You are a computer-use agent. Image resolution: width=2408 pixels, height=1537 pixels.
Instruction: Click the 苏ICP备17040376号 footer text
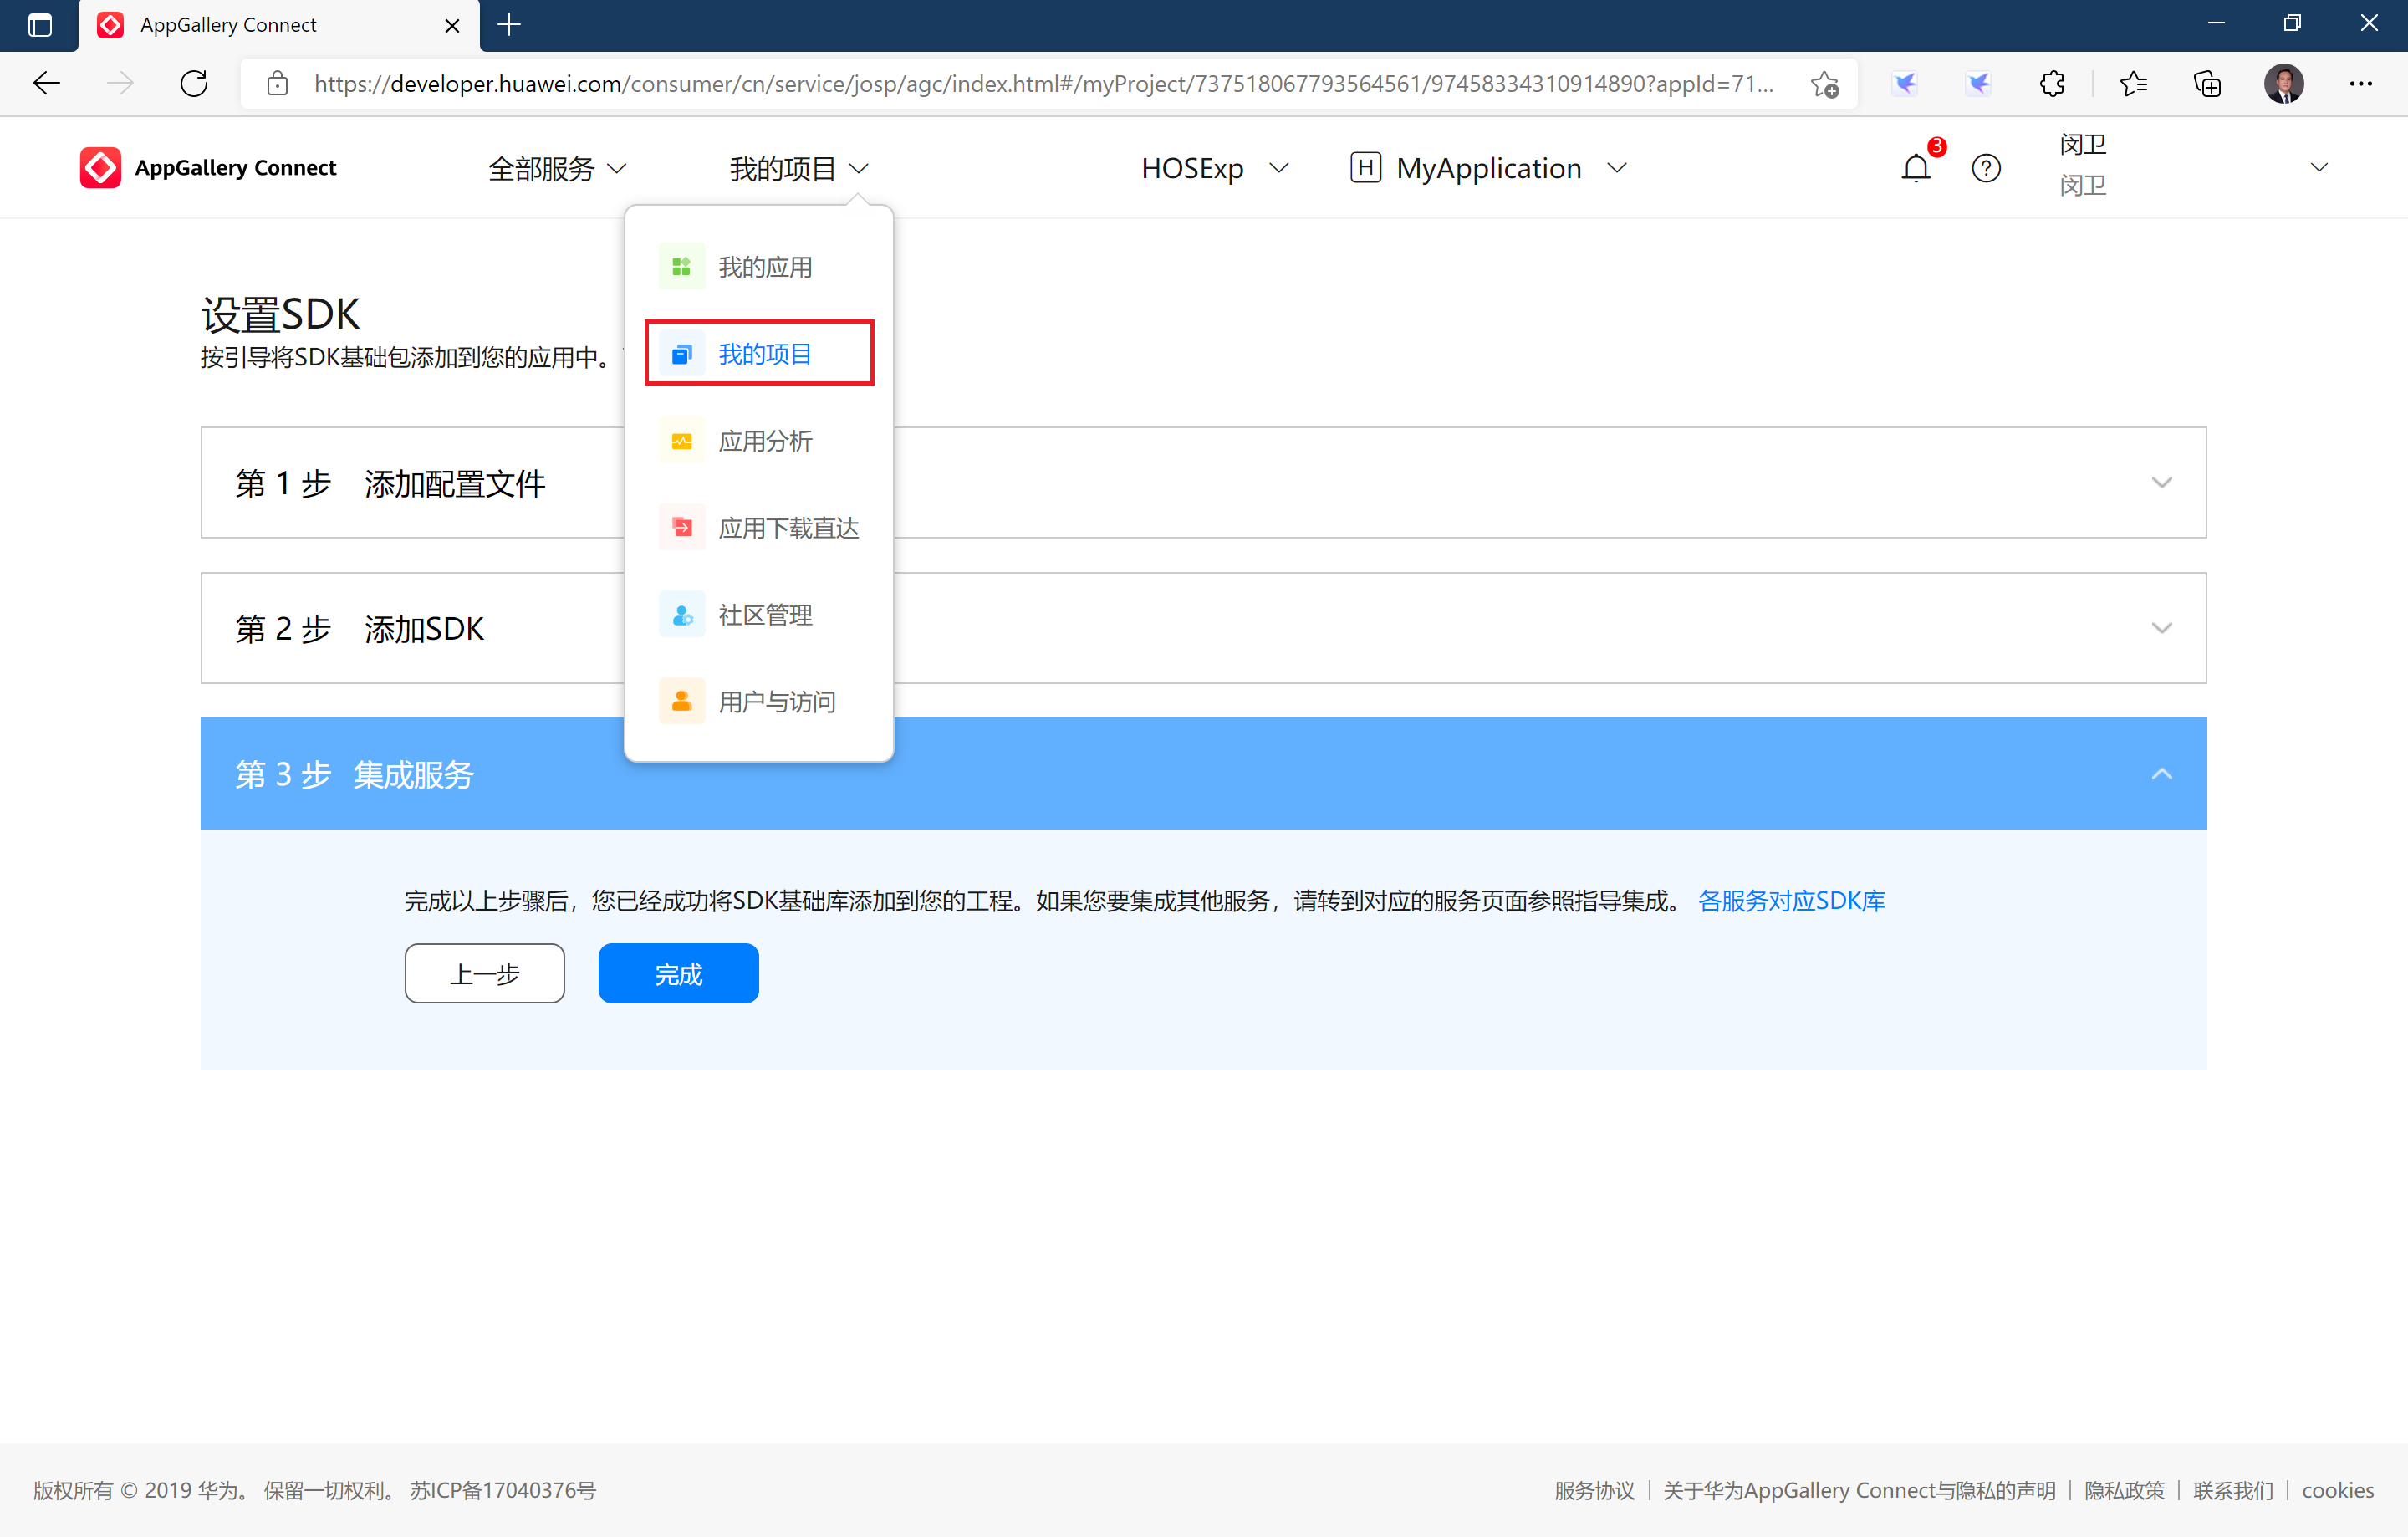(503, 1490)
